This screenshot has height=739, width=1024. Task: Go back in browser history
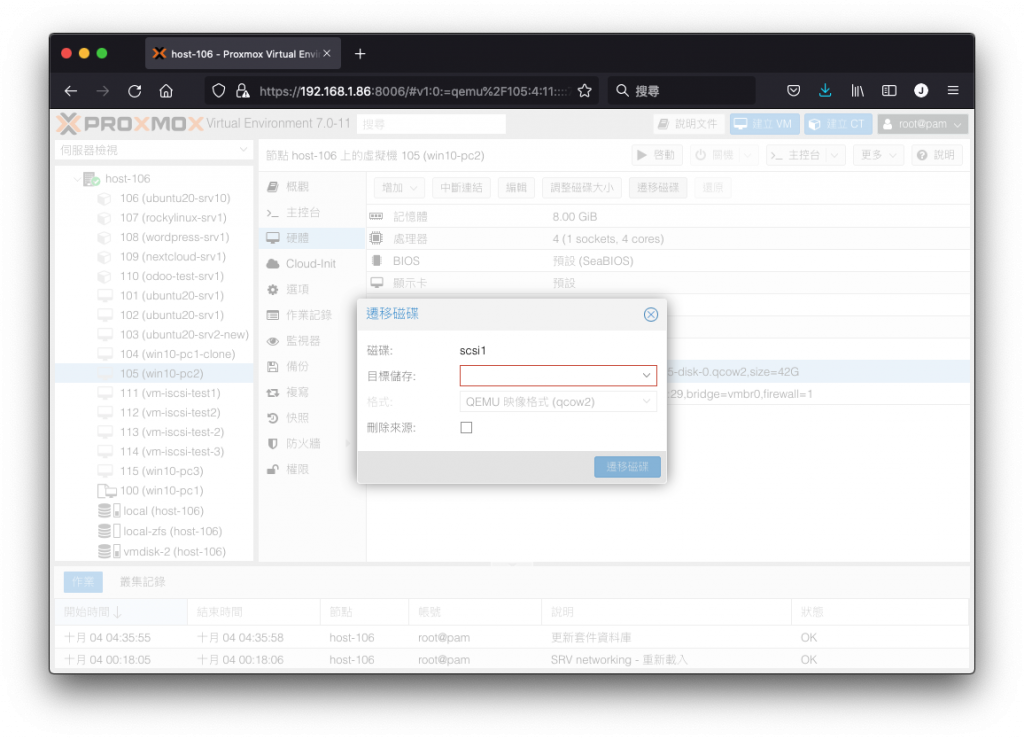71,91
